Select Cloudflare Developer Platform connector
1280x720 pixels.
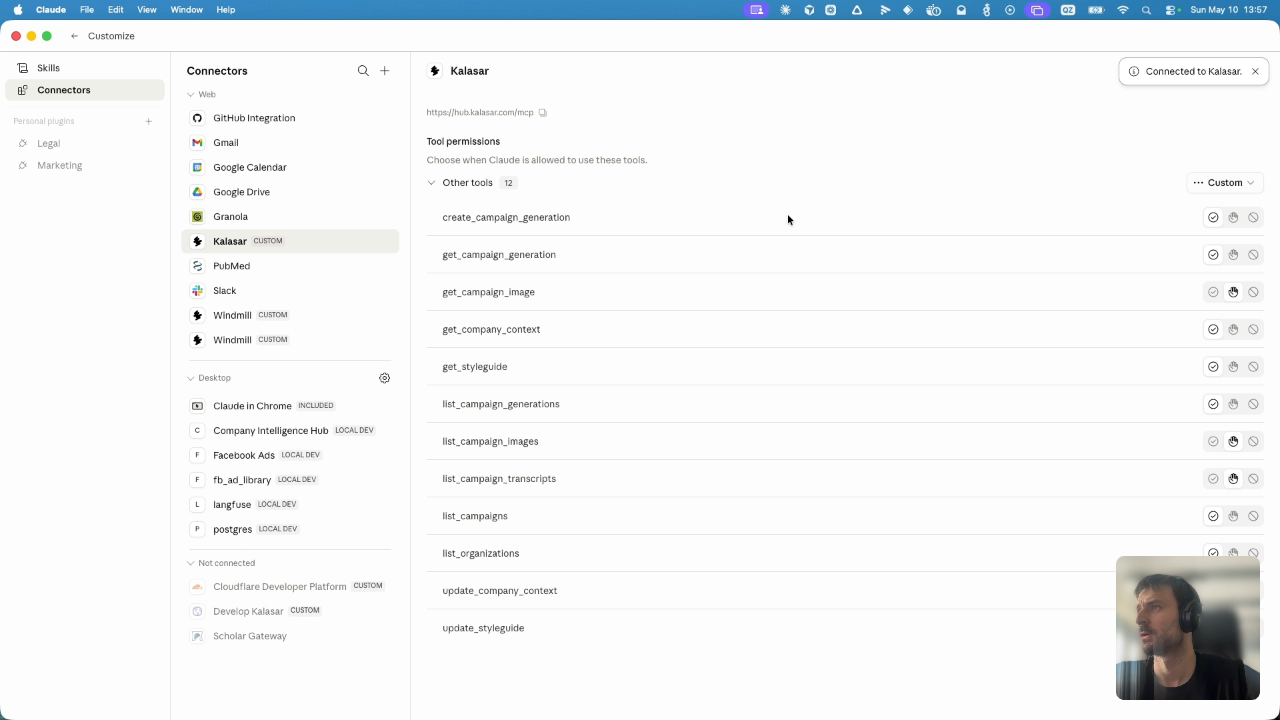tap(290, 586)
